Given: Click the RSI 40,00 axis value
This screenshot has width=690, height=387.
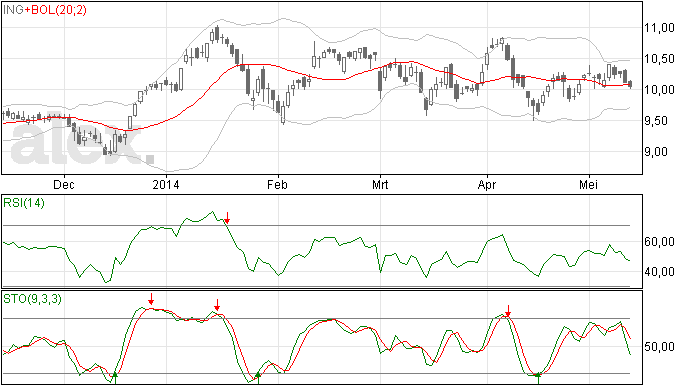Looking at the screenshot, I should pyautogui.click(x=659, y=272).
